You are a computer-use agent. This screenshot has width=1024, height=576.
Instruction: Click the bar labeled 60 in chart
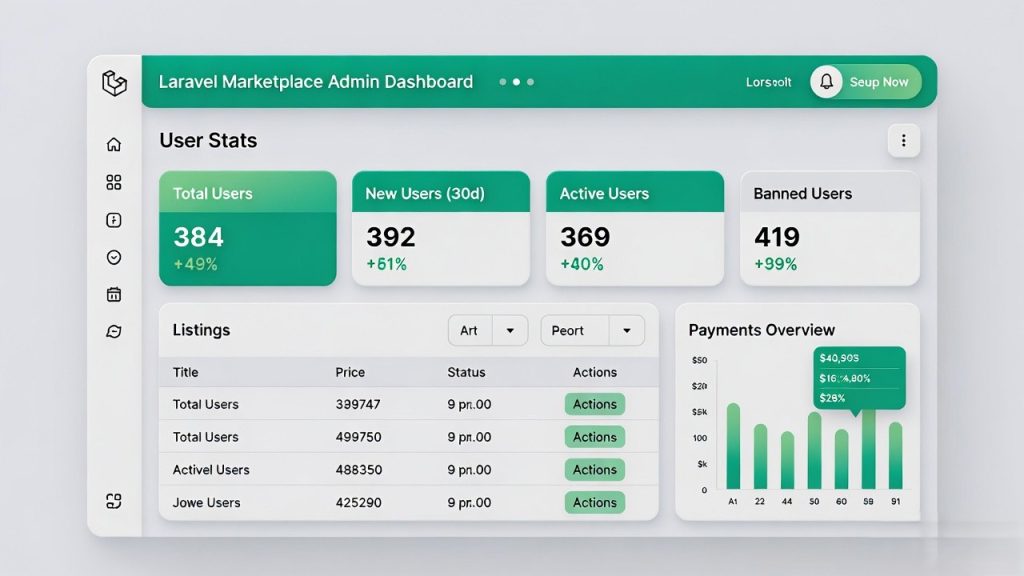(842, 459)
